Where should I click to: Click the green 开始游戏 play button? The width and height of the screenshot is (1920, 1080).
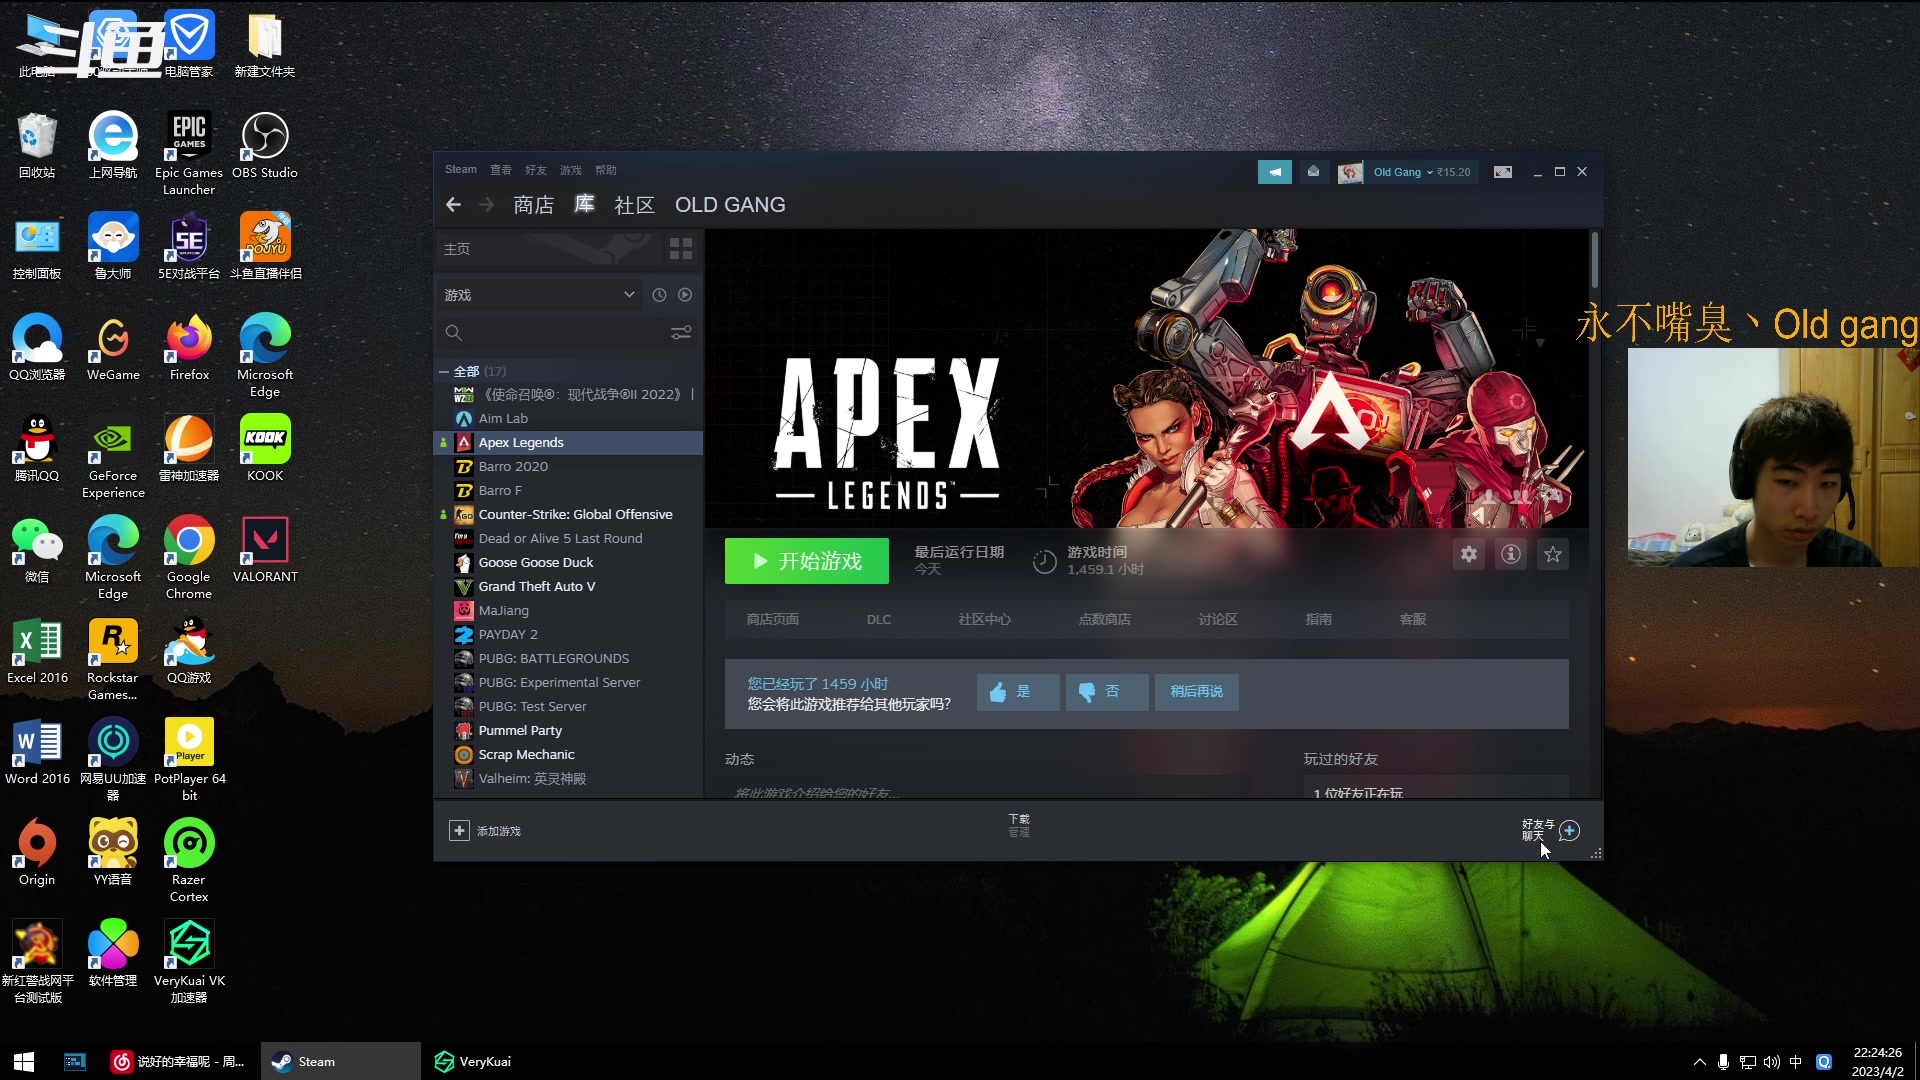tap(806, 561)
